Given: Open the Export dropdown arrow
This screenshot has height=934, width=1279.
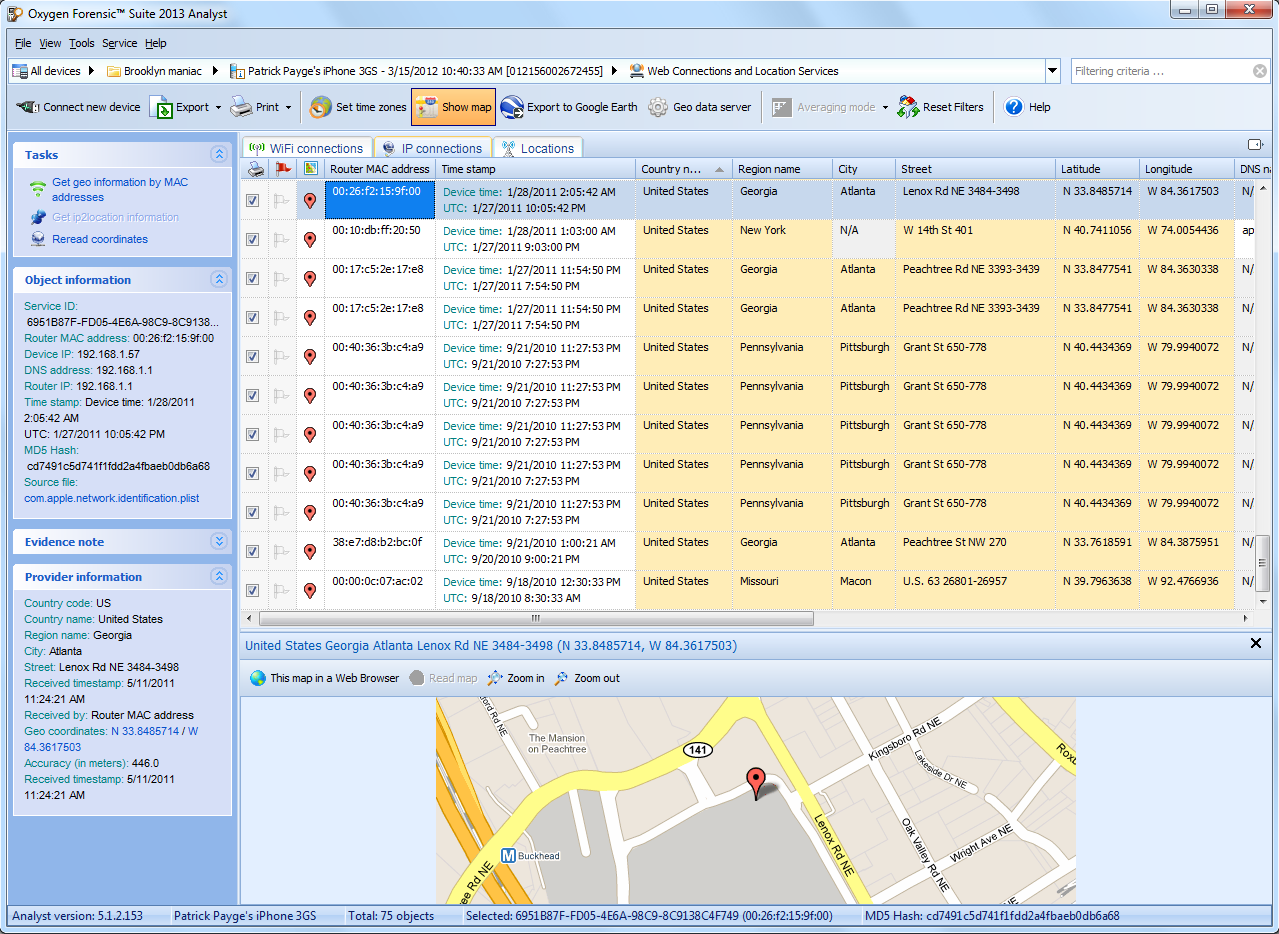Looking at the screenshot, I should point(219,107).
